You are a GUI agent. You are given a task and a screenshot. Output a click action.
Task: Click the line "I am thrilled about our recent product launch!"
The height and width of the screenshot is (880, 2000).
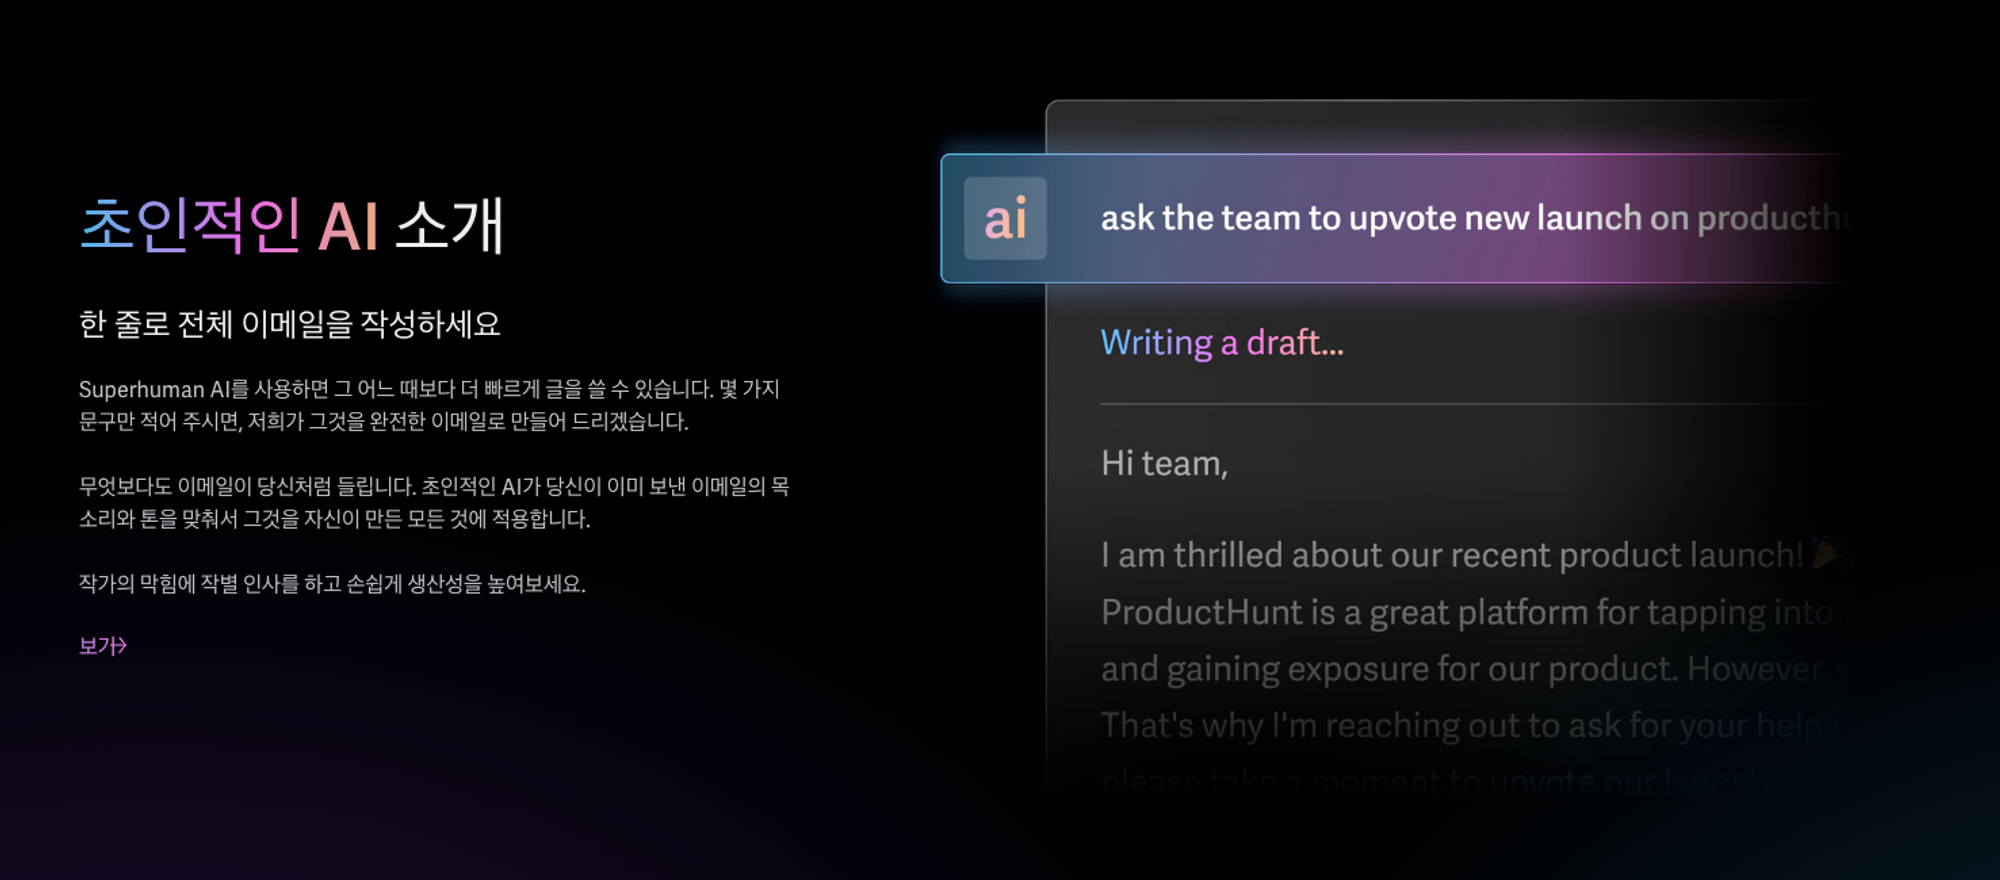1452,555
